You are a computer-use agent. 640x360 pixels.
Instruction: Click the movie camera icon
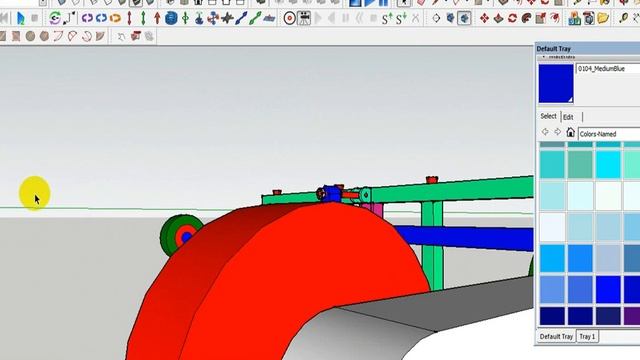[x=304, y=18]
